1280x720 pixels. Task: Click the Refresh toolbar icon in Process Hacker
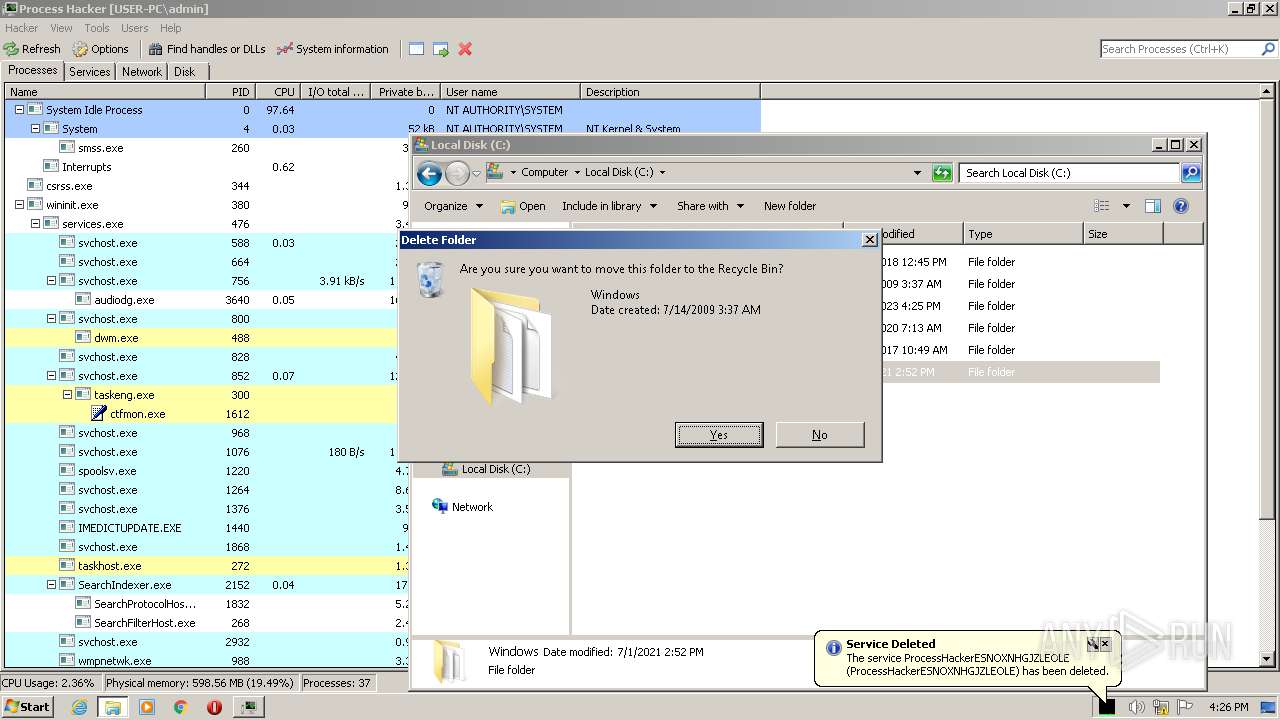pos(11,49)
